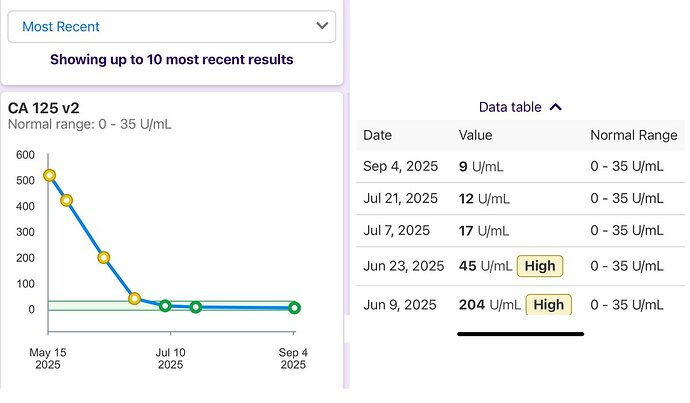Click the Value column header
This screenshot has height=403, width=690.
[475, 135]
